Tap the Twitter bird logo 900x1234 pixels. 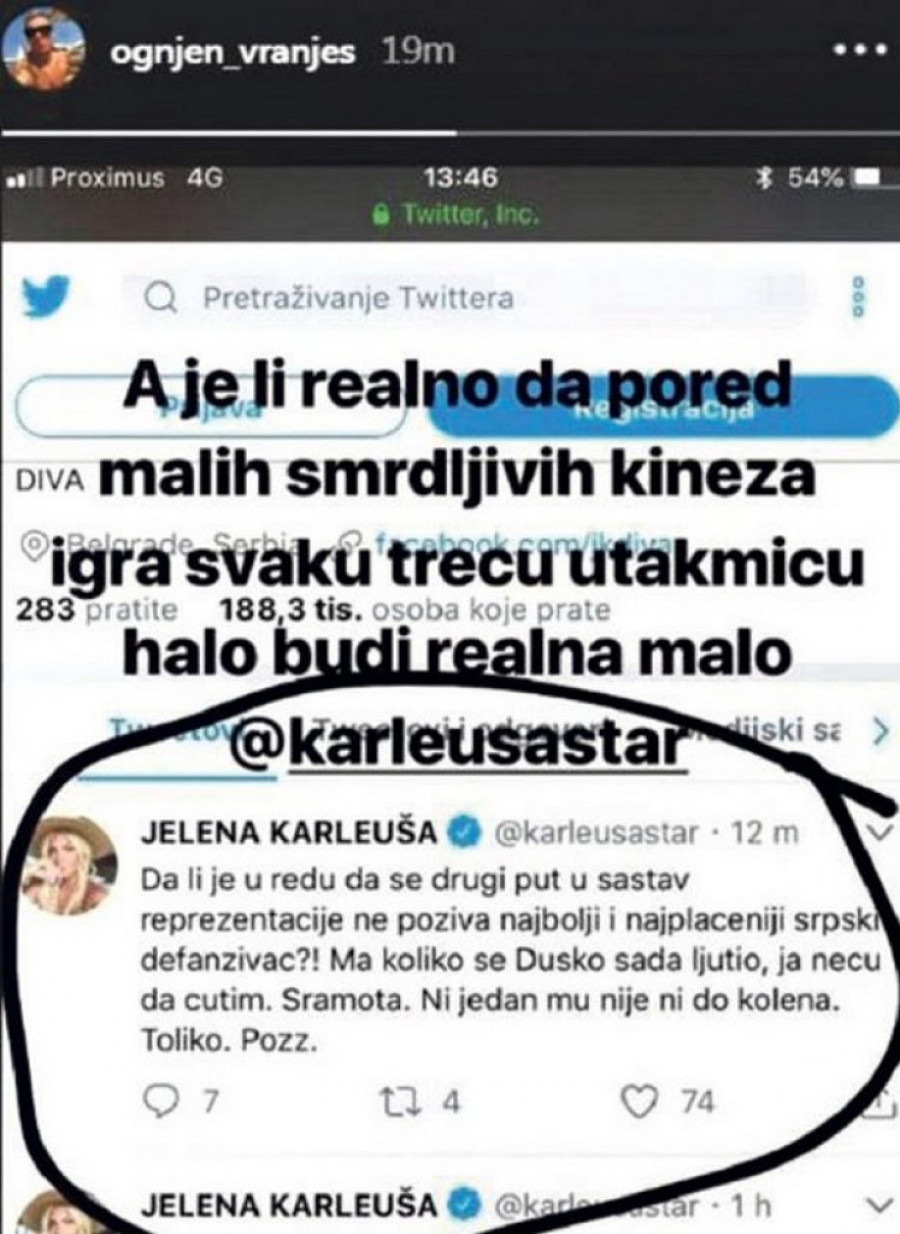click(47, 297)
